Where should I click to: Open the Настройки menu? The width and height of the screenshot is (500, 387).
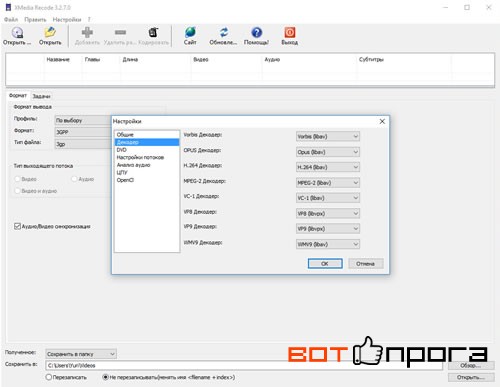67,19
